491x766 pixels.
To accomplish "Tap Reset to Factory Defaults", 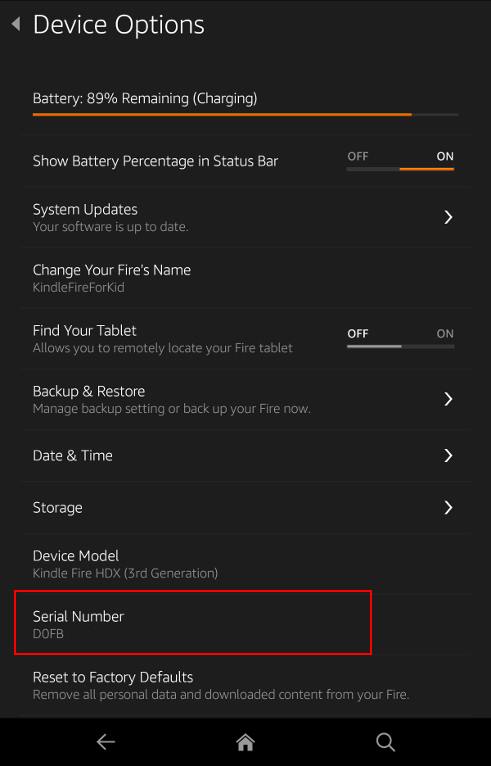I will [x=247, y=685].
